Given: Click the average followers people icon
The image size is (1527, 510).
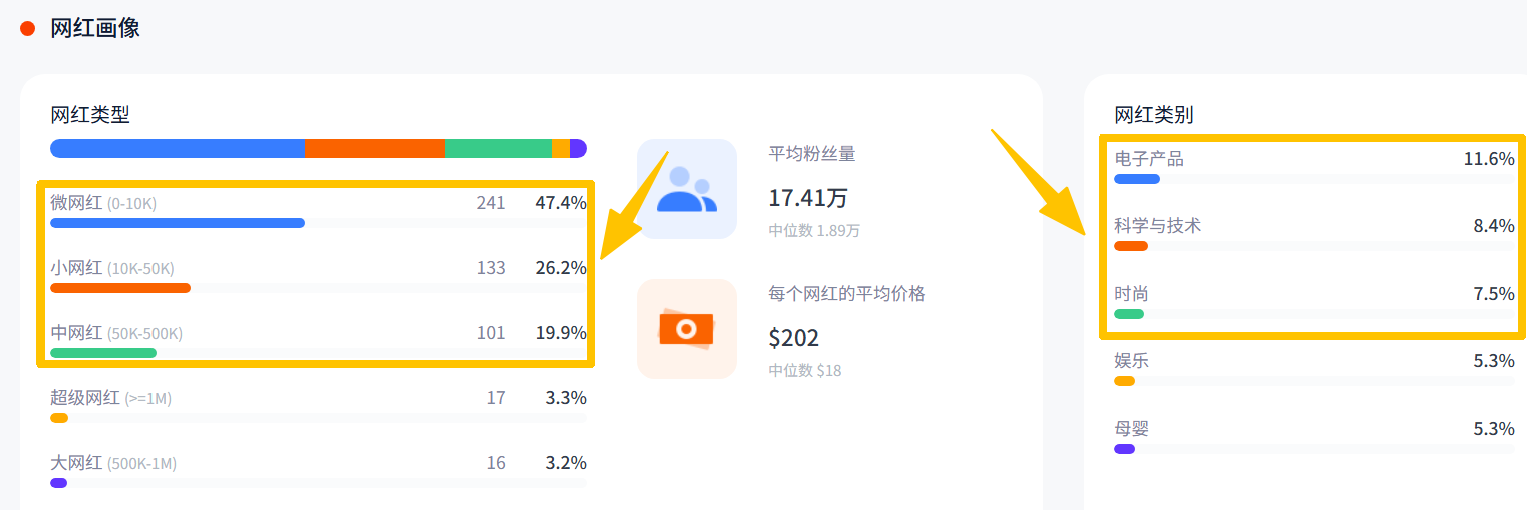Looking at the screenshot, I should tap(686, 189).
